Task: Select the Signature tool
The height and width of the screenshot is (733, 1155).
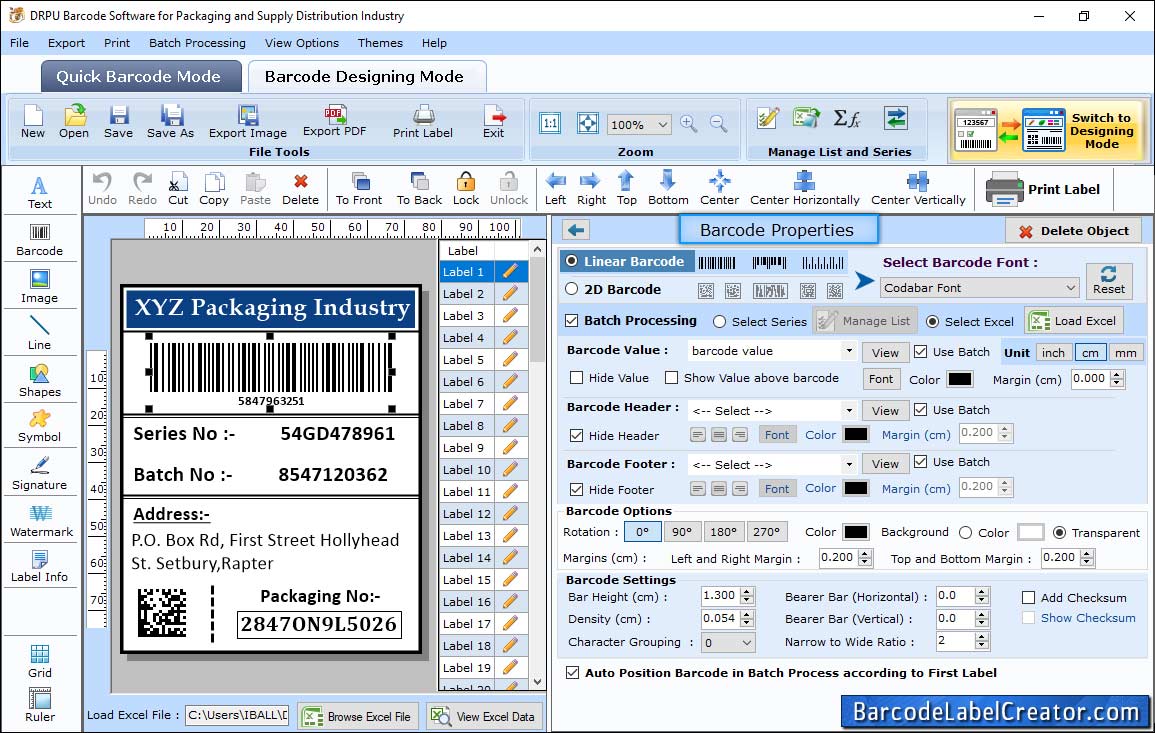Action: 40,474
